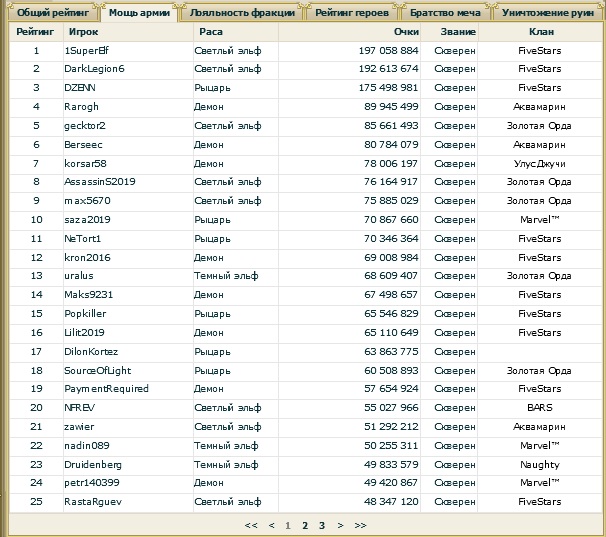Go to page 2 of rankings
This screenshot has width=606, height=537.
point(305,524)
